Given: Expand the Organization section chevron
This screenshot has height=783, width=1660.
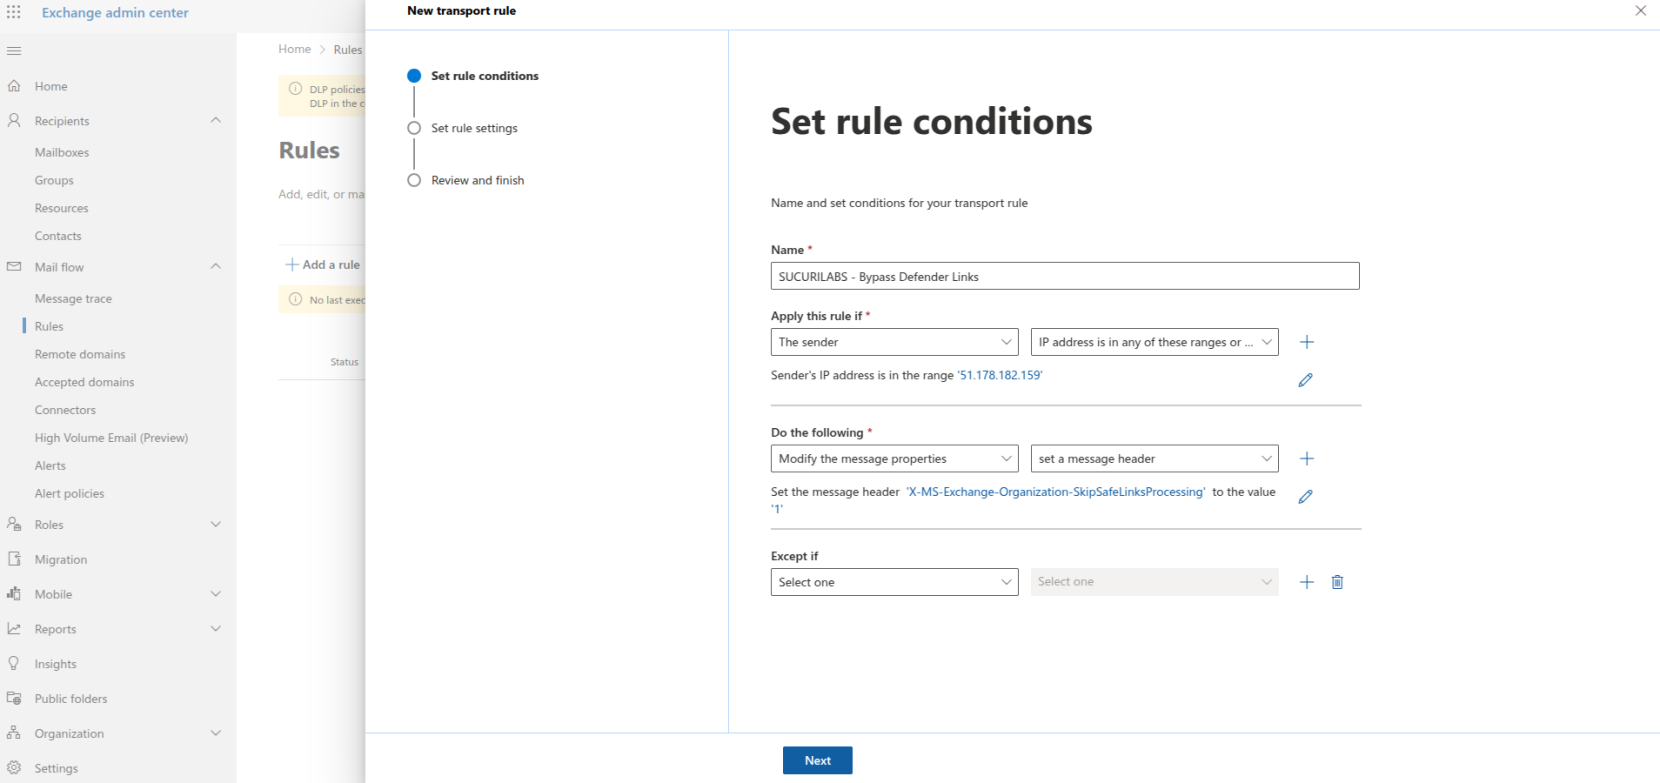Looking at the screenshot, I should click(216, 733).
